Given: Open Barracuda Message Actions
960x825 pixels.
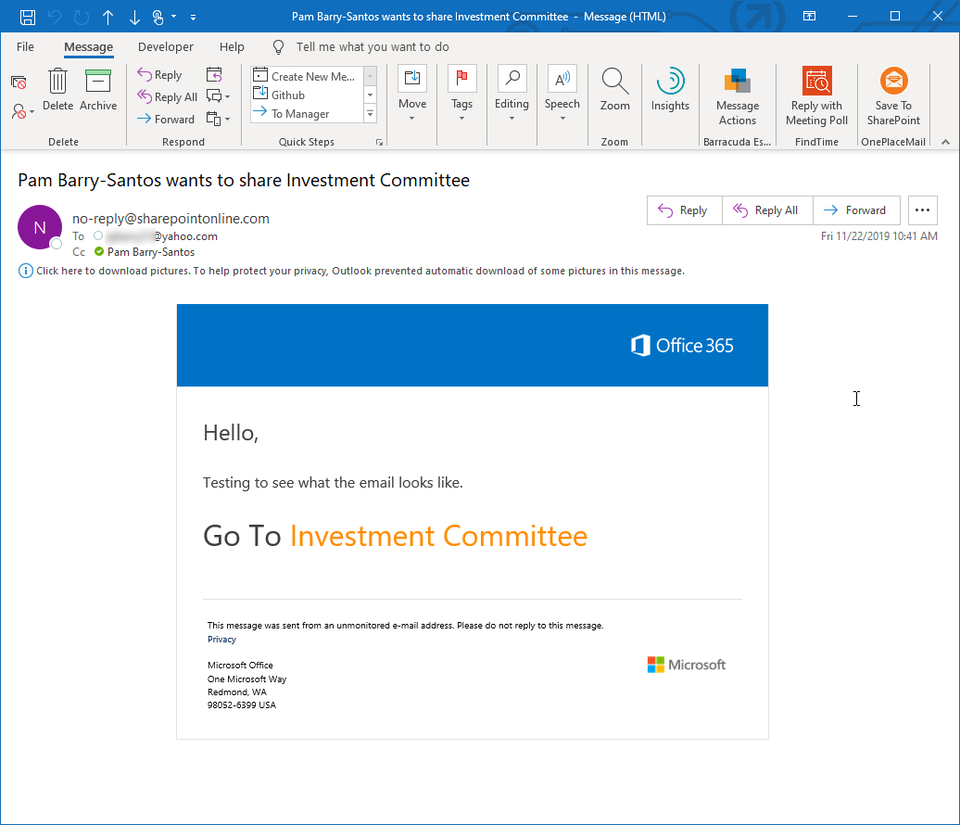Looking at the screenshot, I should 737,97.
